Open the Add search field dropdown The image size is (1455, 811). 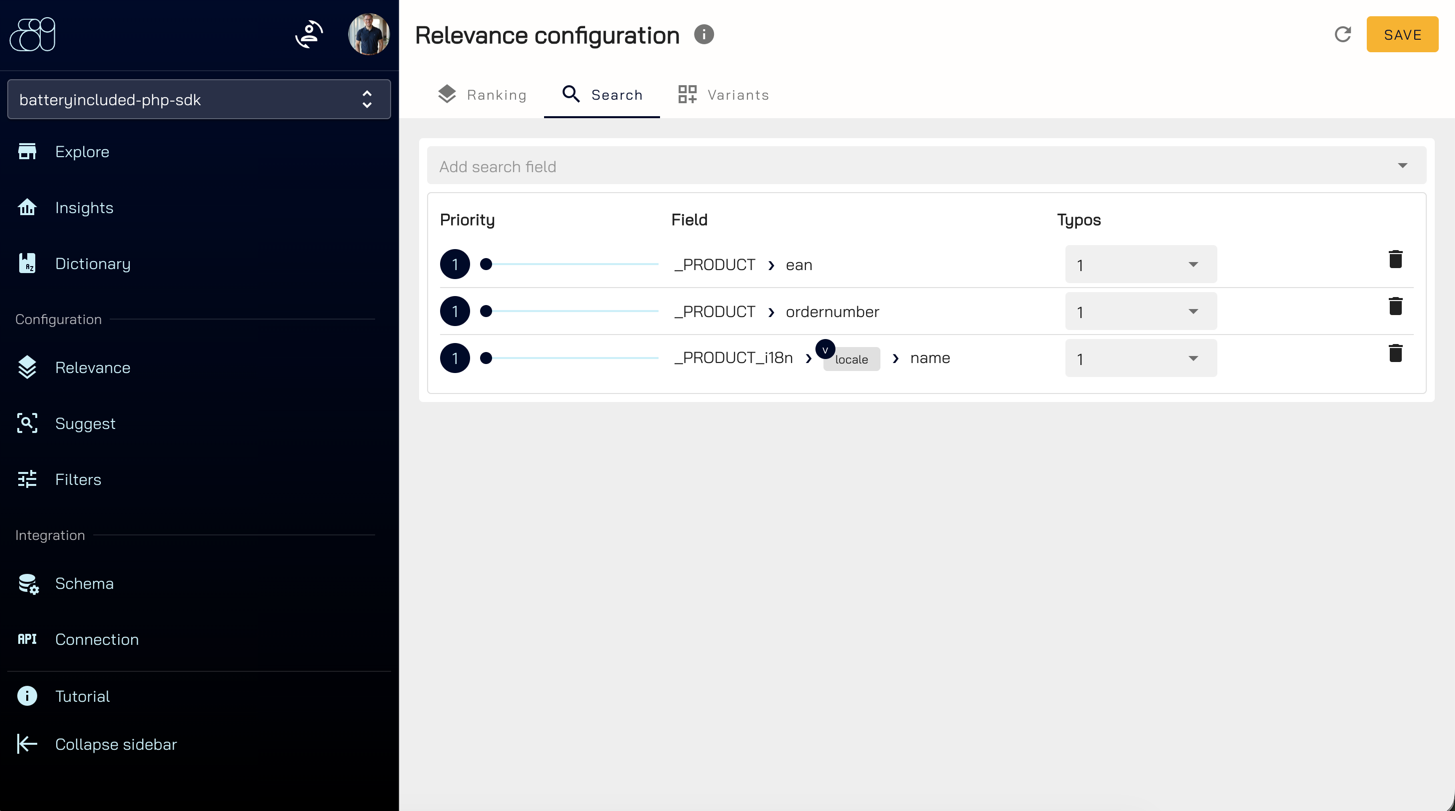926,166
